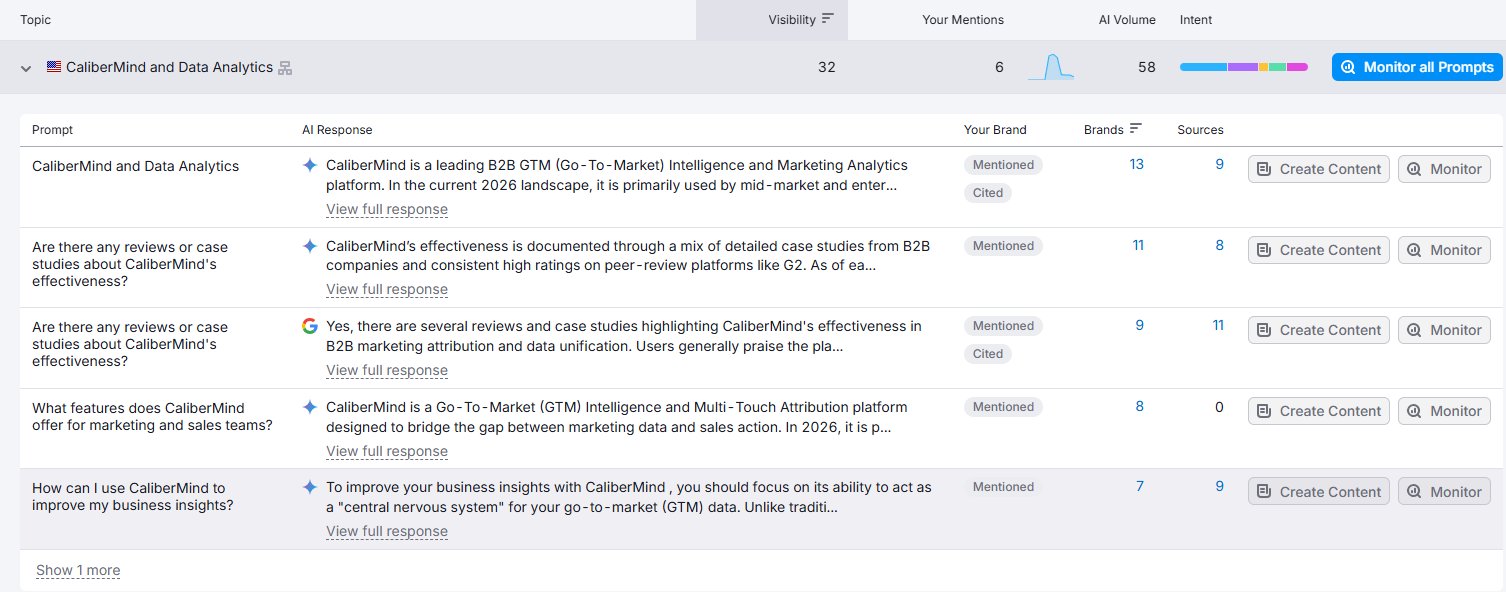Collapse the CaliberMind and Data Analytics topic row
The width and height of the screenshot is (1506, 592).
click(26, 68)
